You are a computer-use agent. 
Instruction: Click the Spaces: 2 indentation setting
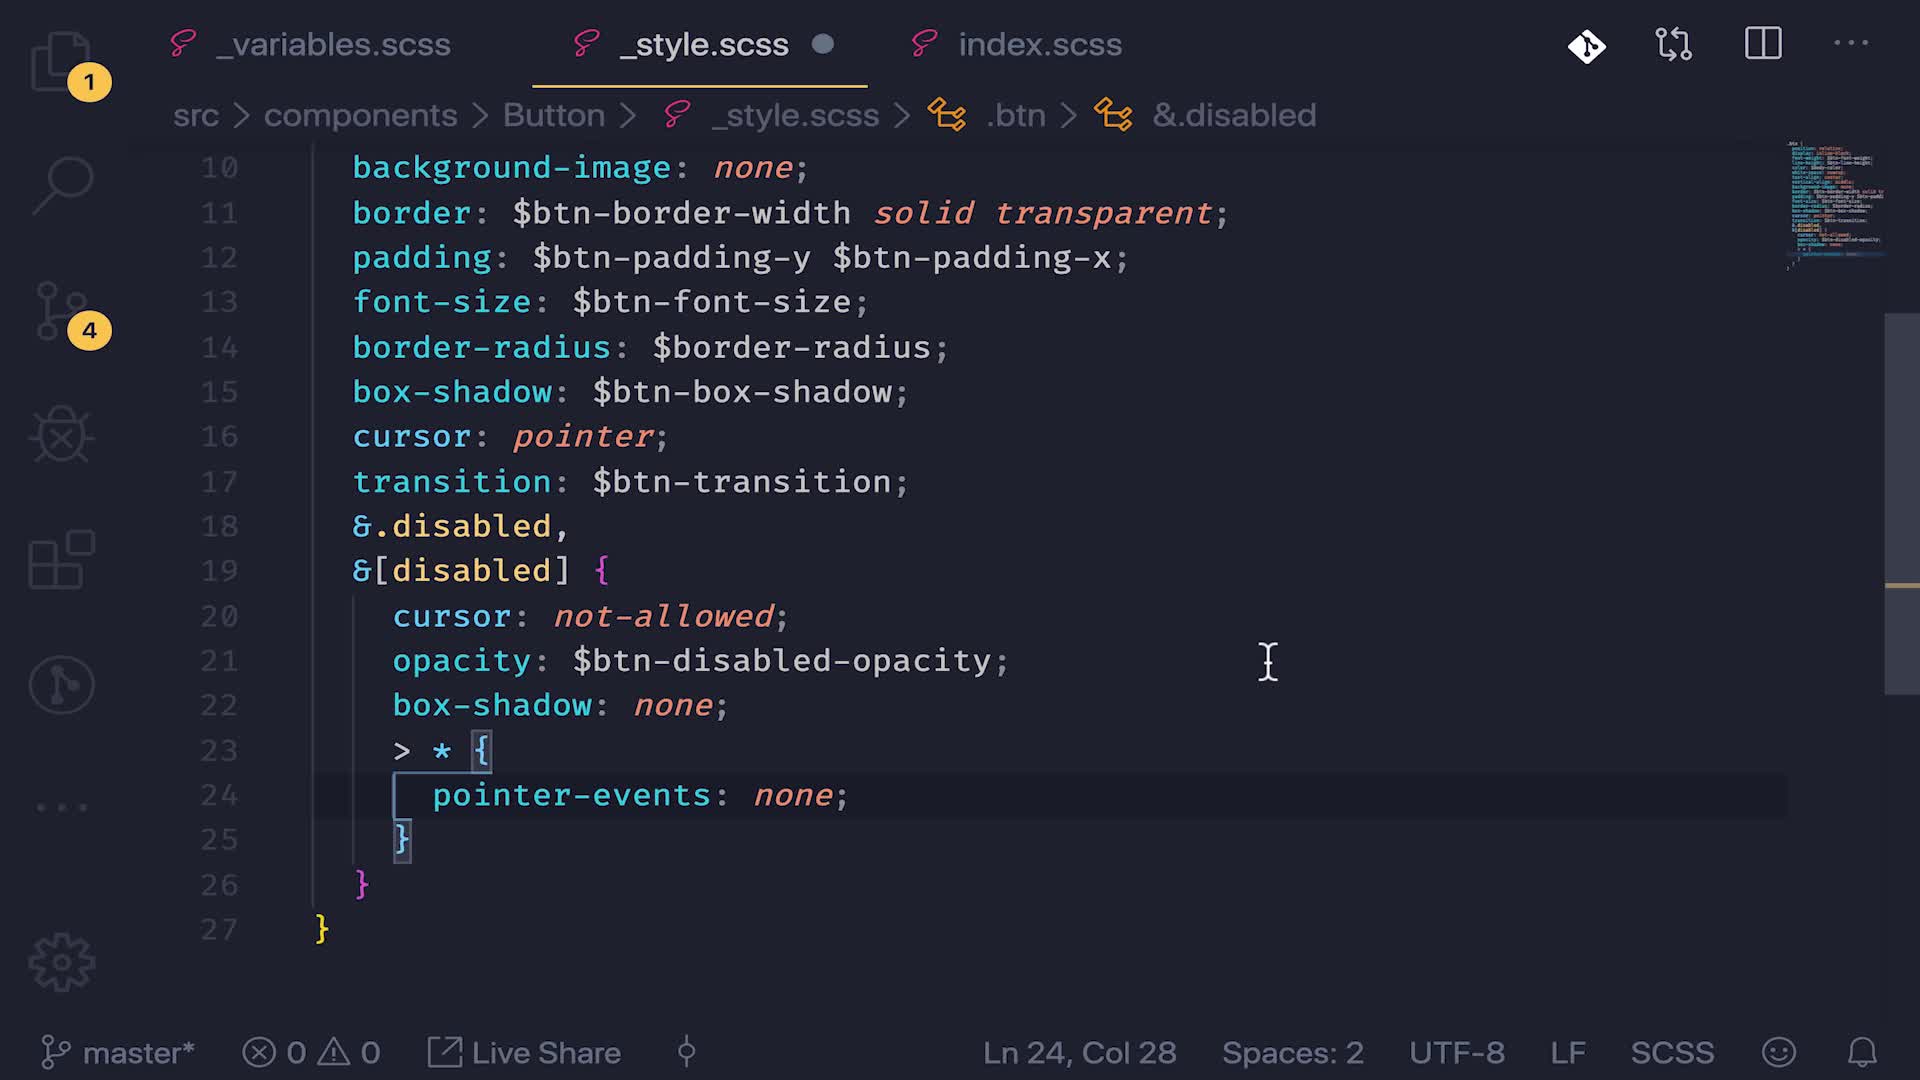coord(1292,1053)
